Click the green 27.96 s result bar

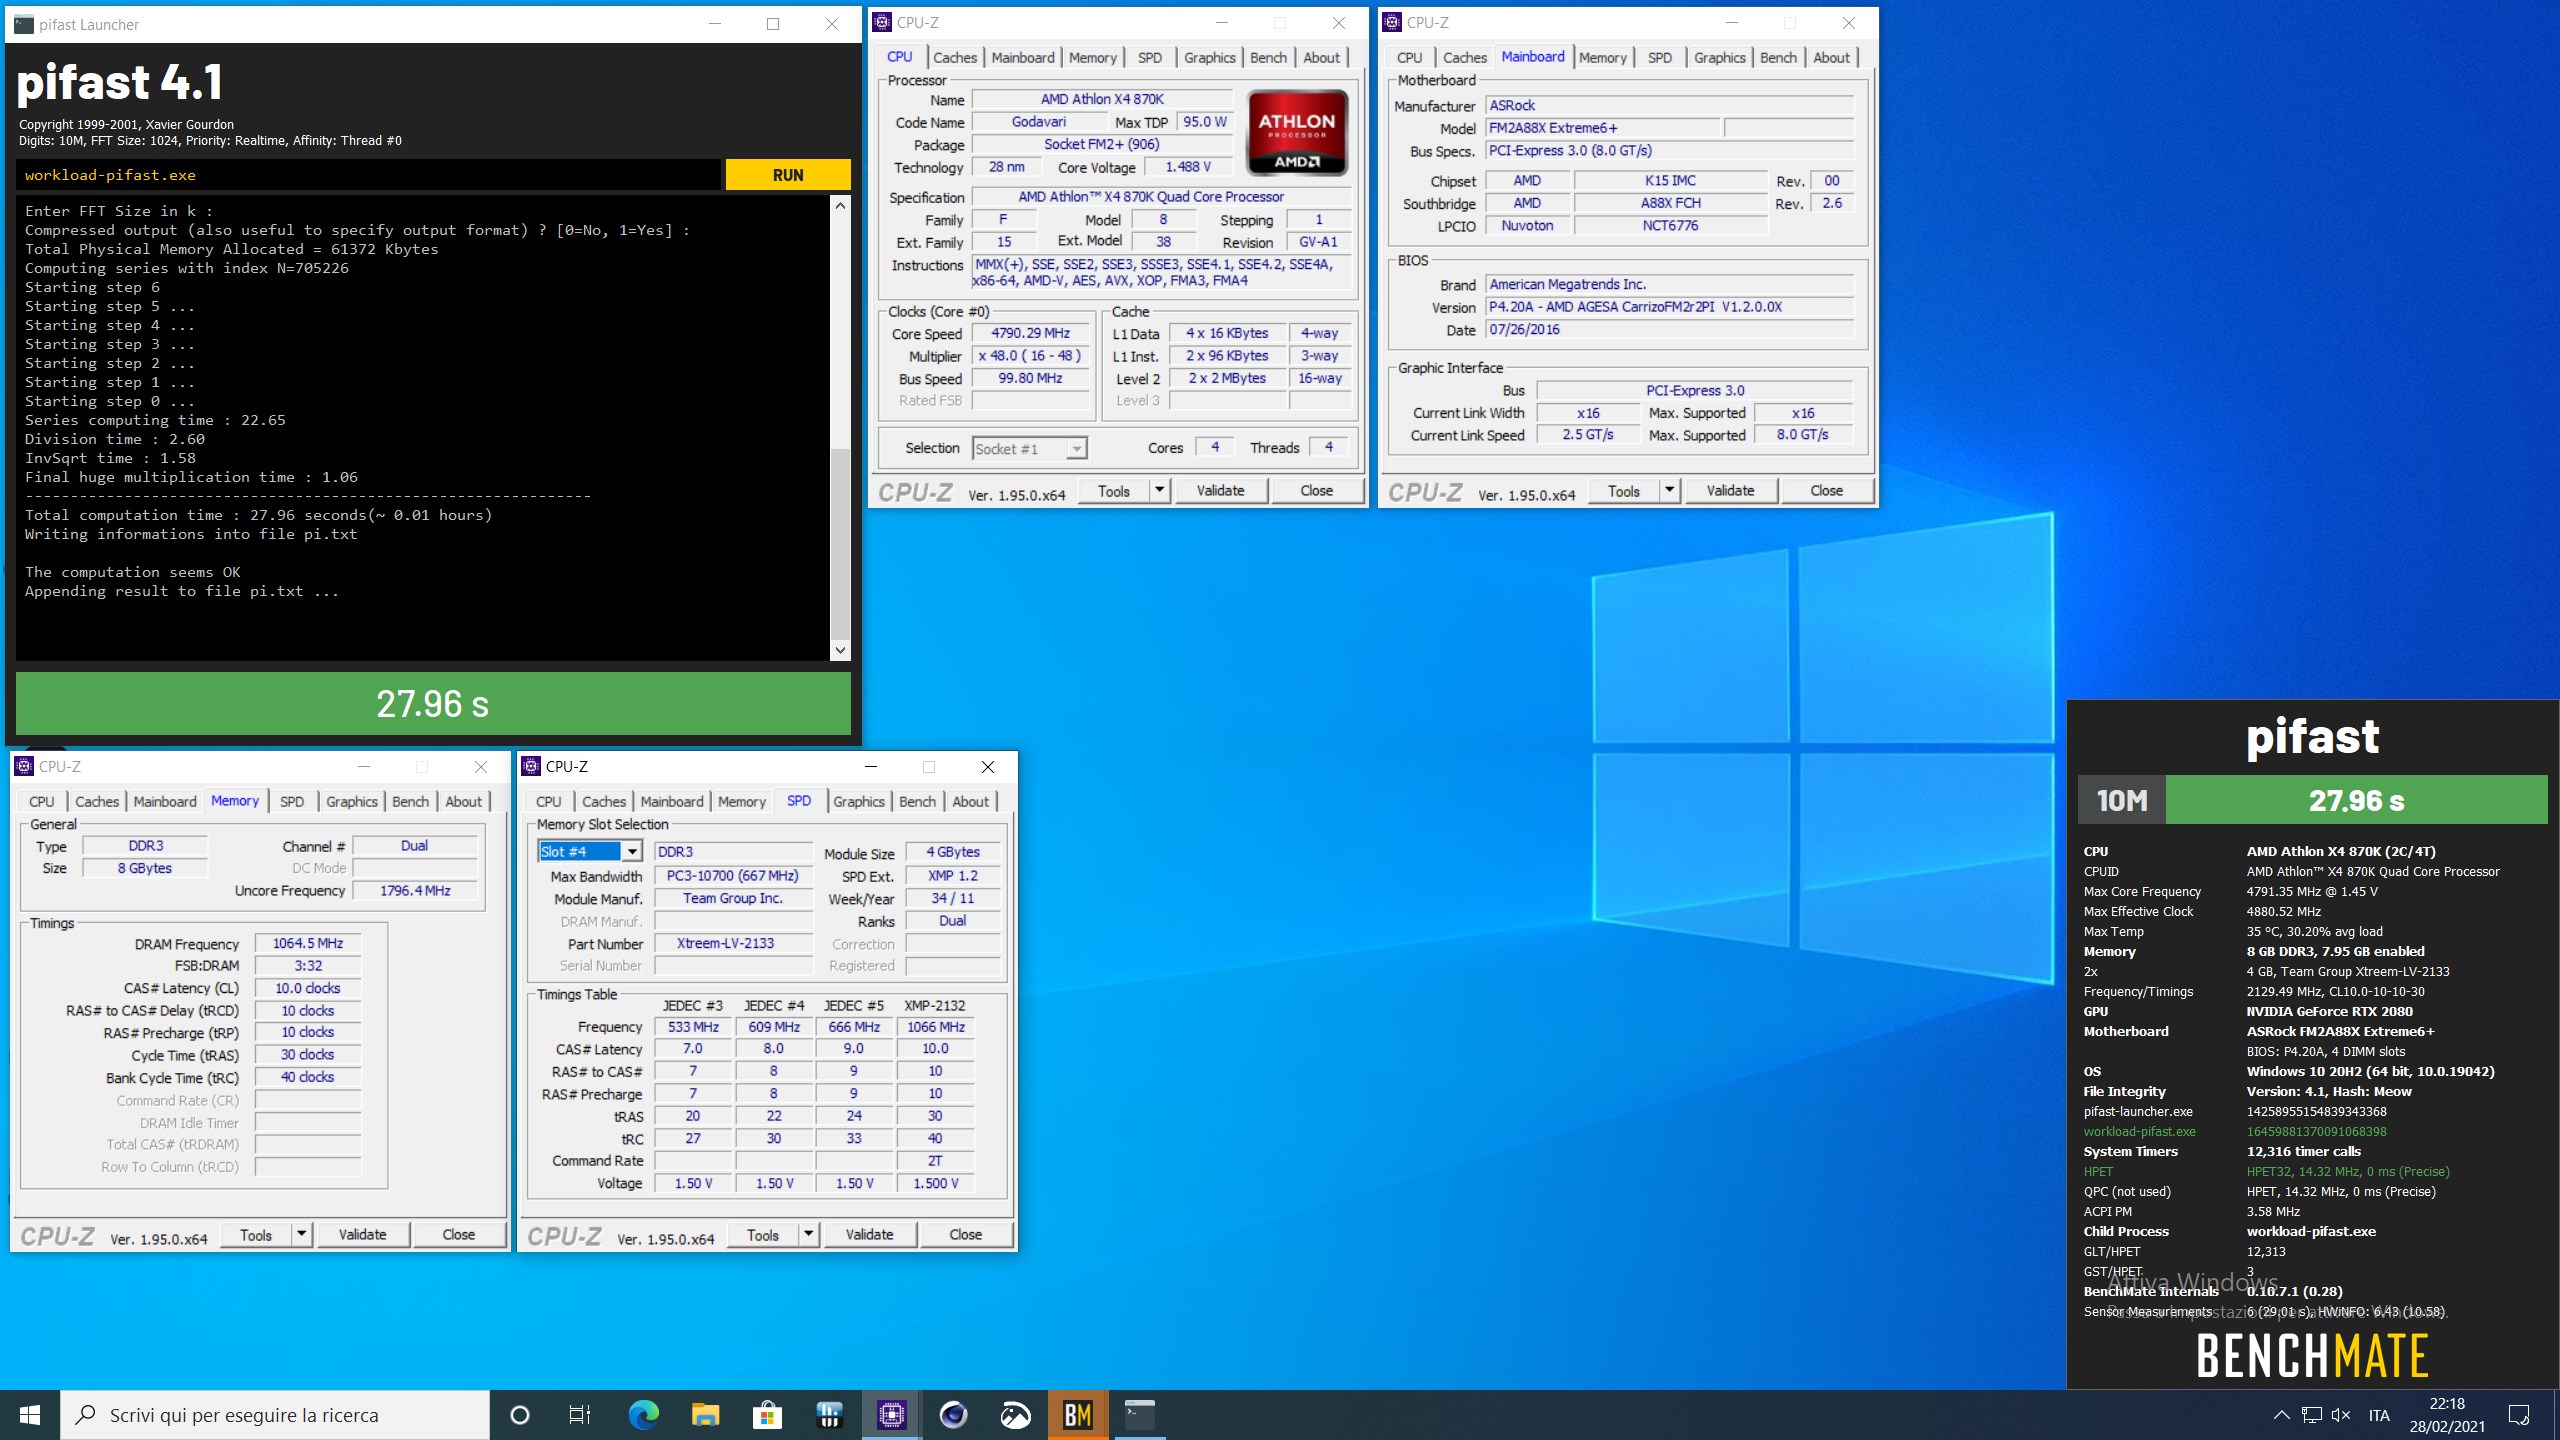pos(433,704)
